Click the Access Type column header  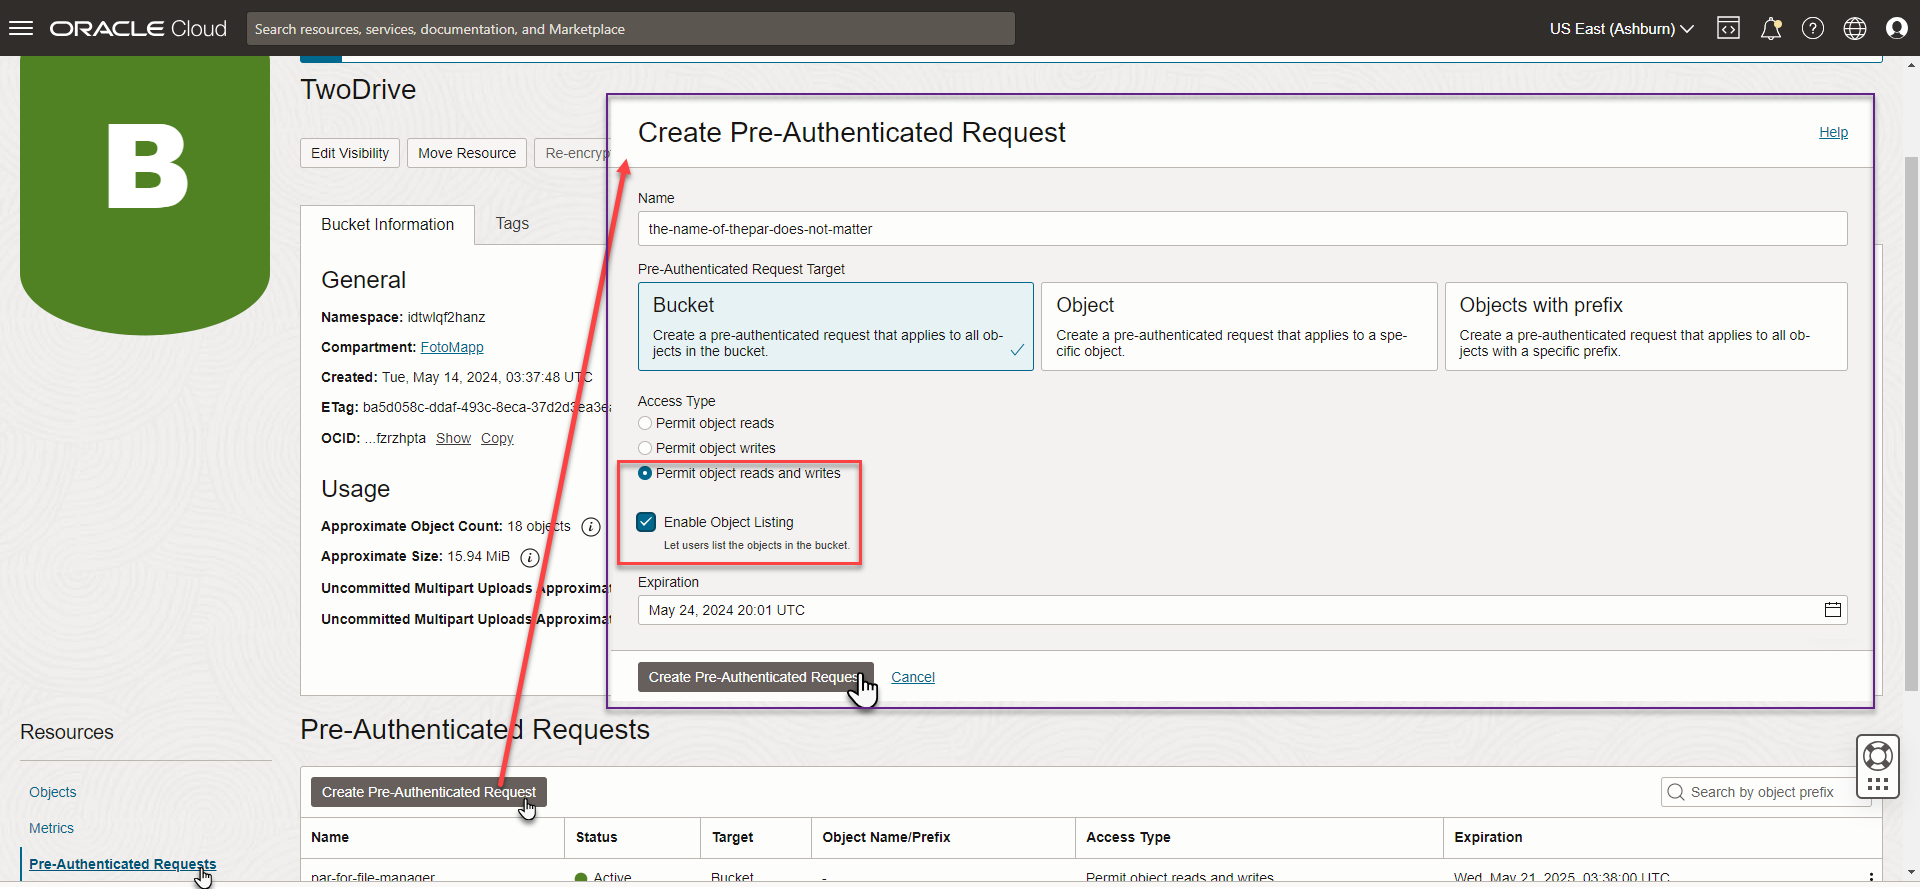pyautogui.click(x=1128, y=837)
